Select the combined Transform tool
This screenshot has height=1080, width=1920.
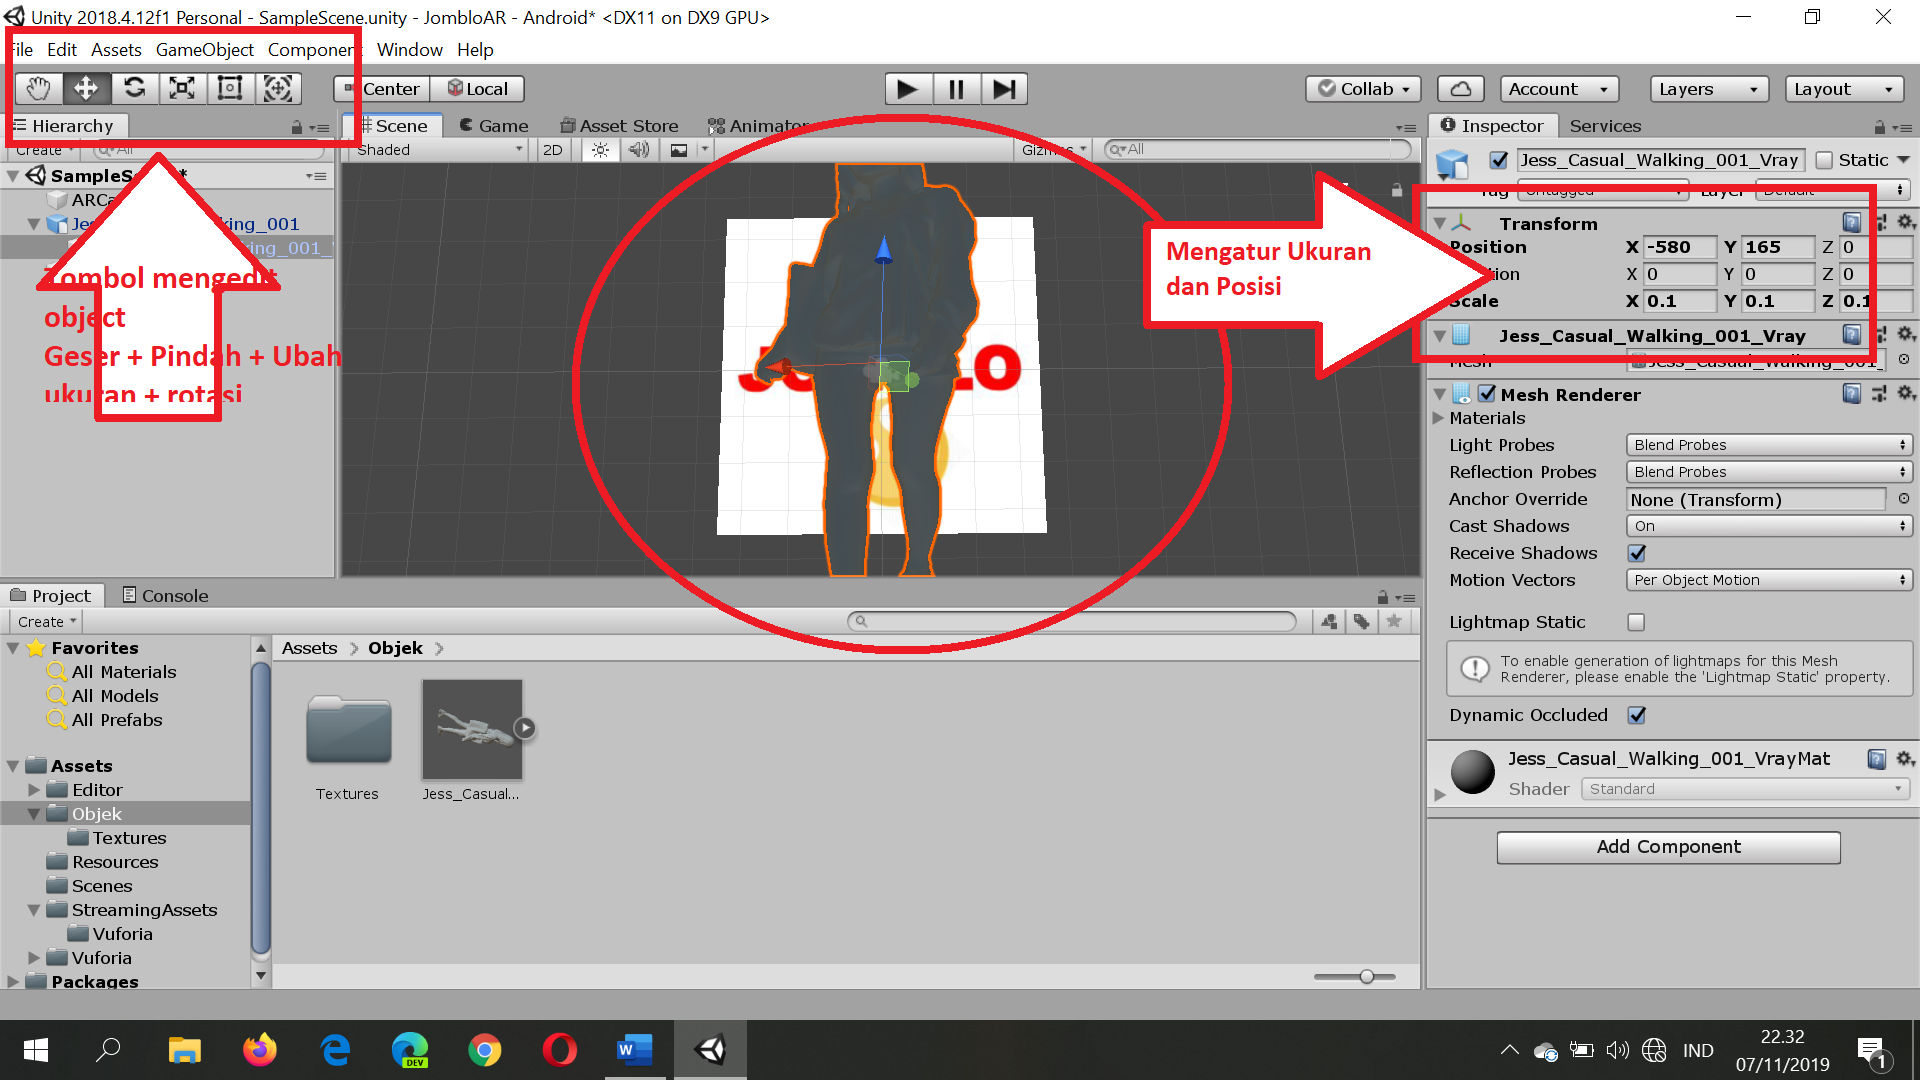tap(278, 88)
